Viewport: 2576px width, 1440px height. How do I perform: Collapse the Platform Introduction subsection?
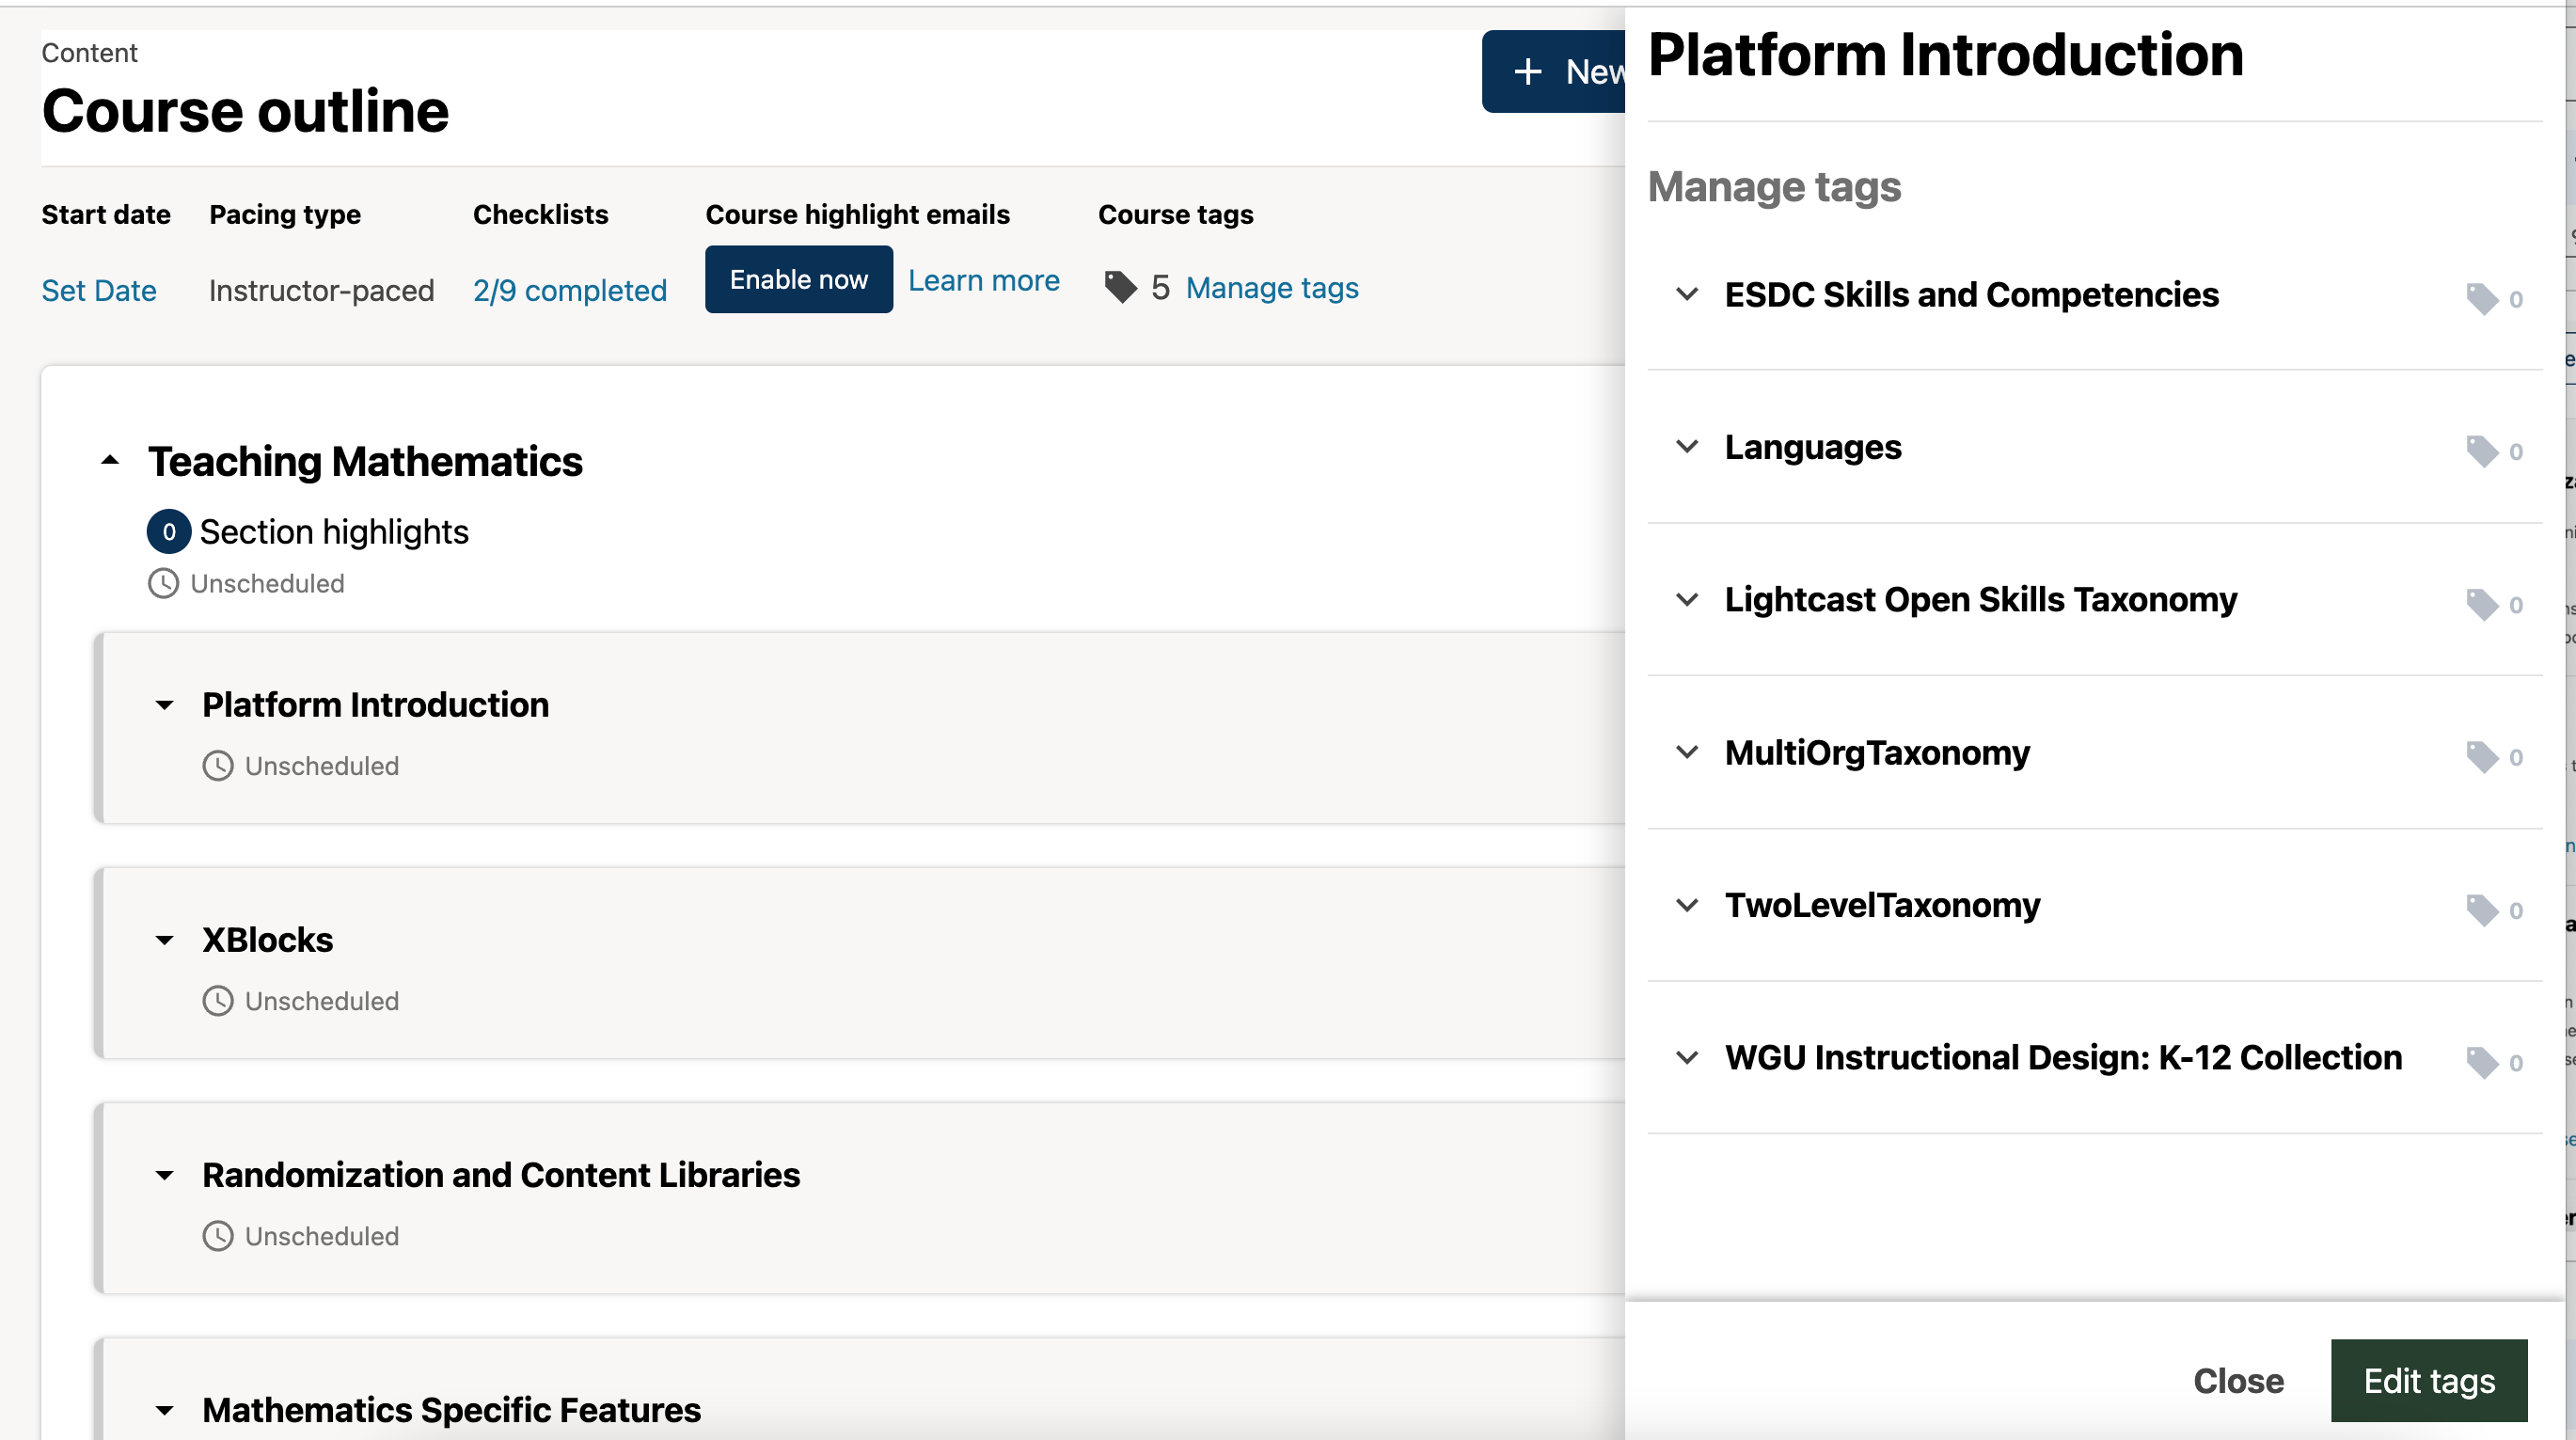pyautogui.click(x=165, y=706)
